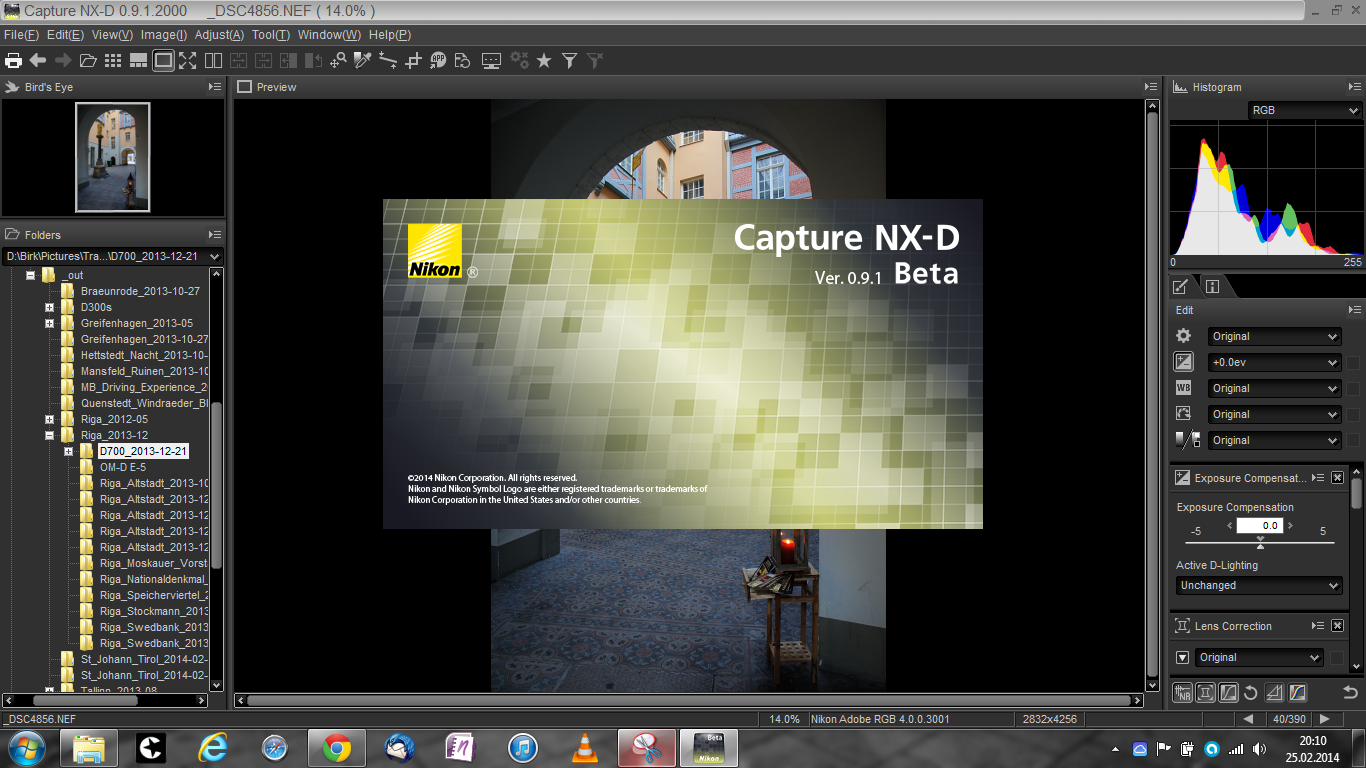Click the Open with Application icon
Image resolution: width=1366 pixels, height=768 pixels.
pos(438,61)
